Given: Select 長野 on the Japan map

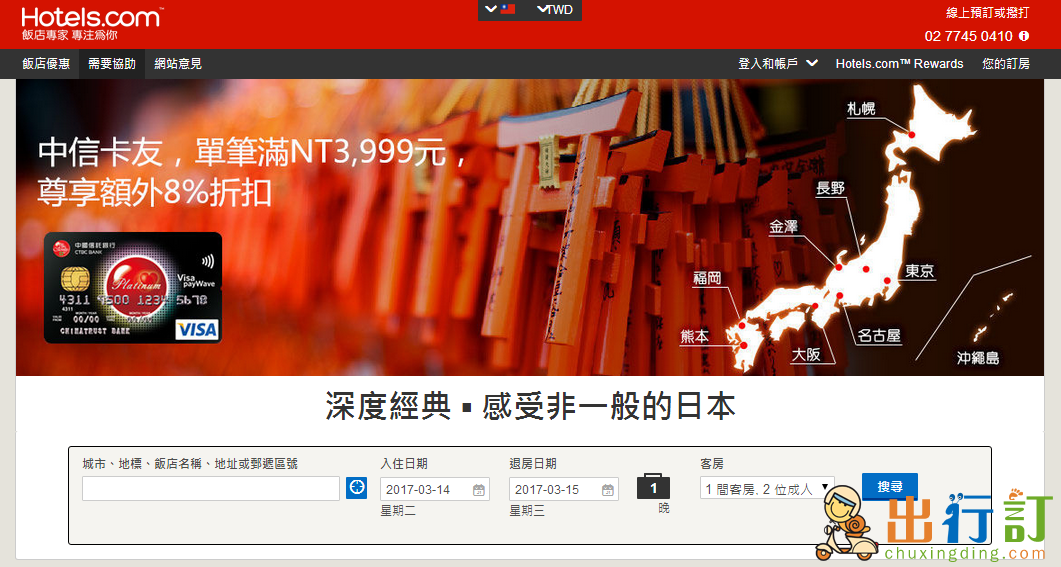Looking at the screenshot, I should (830, 189).
